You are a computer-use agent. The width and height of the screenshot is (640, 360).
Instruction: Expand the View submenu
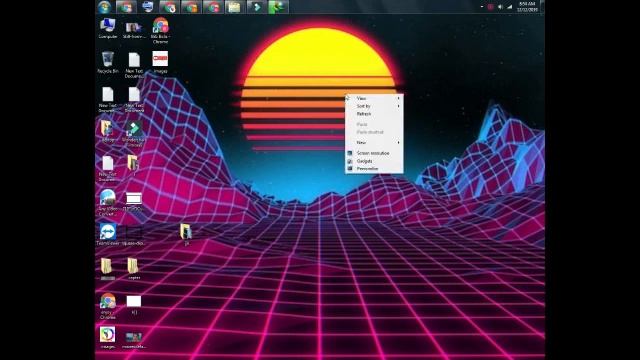click(x=374, y=98)
